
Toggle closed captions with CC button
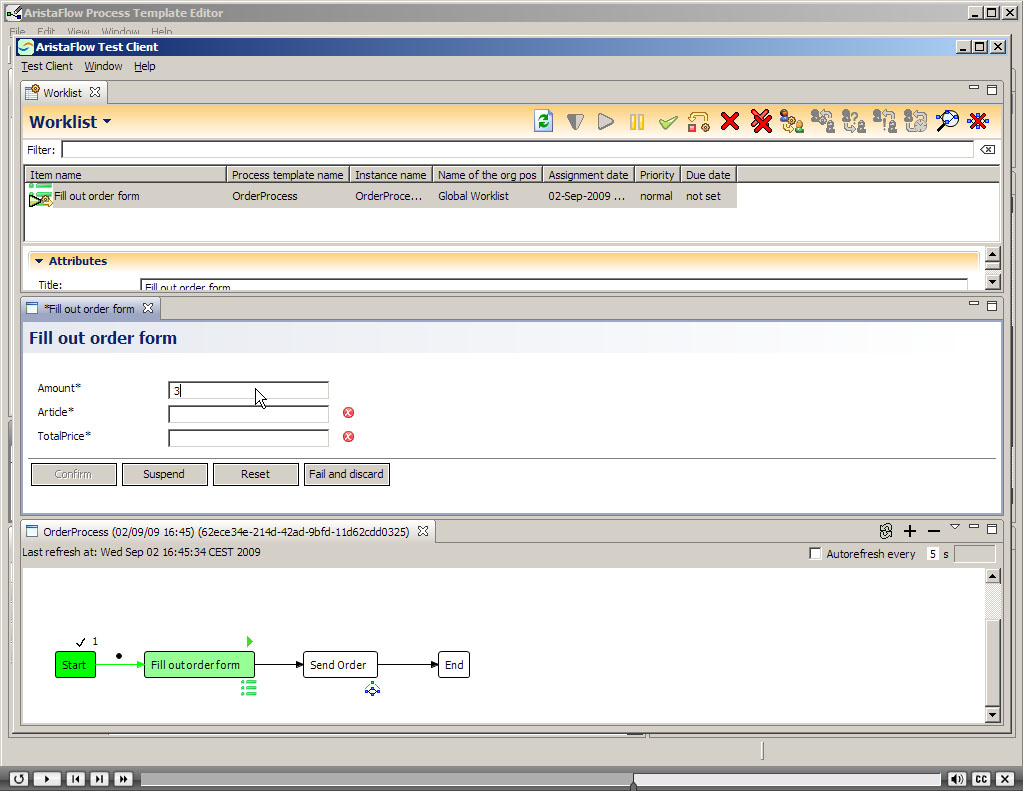point(981,779)
